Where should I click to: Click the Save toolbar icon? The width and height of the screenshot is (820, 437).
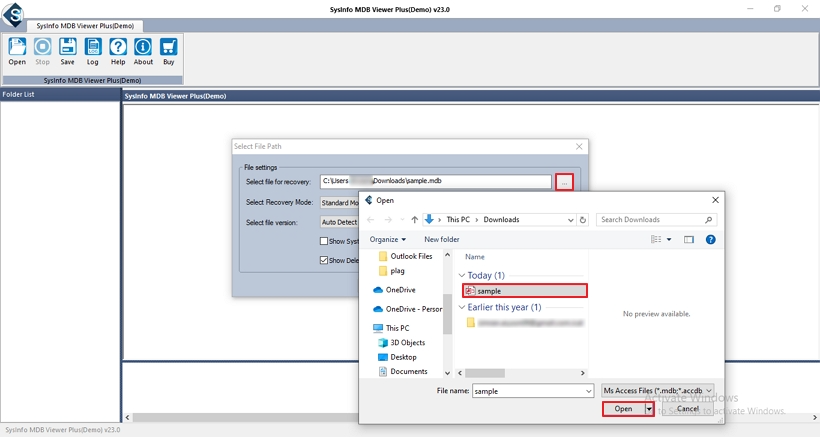(67, 47)
